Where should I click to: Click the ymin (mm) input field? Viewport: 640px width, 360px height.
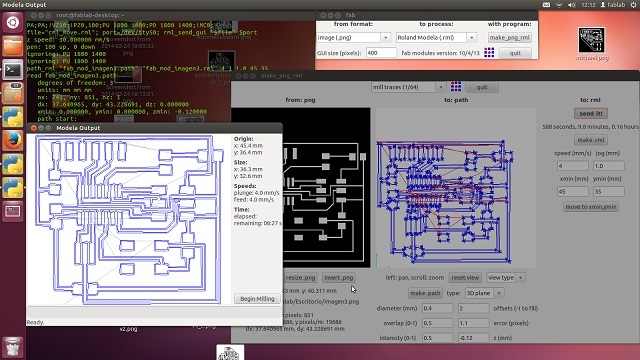pos(609,191)
